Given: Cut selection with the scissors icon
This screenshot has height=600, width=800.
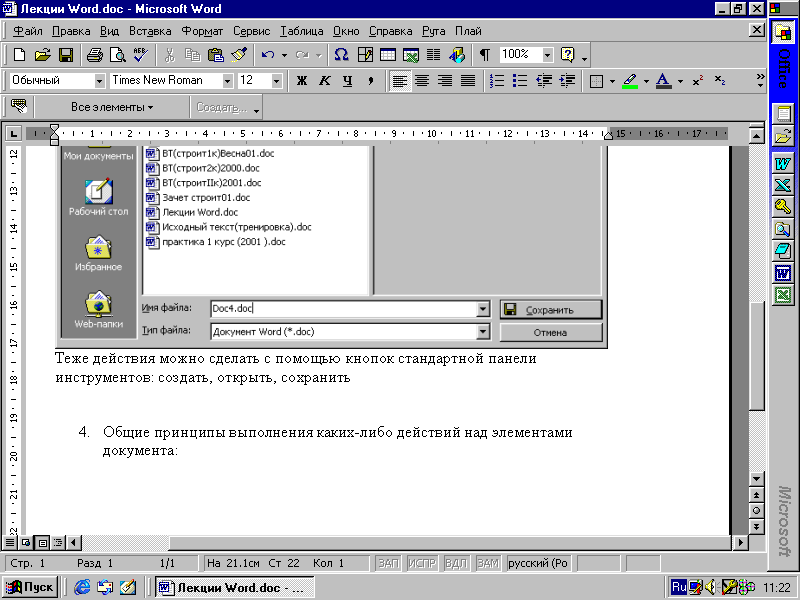Looking at the screenshot, I should 169,55.
